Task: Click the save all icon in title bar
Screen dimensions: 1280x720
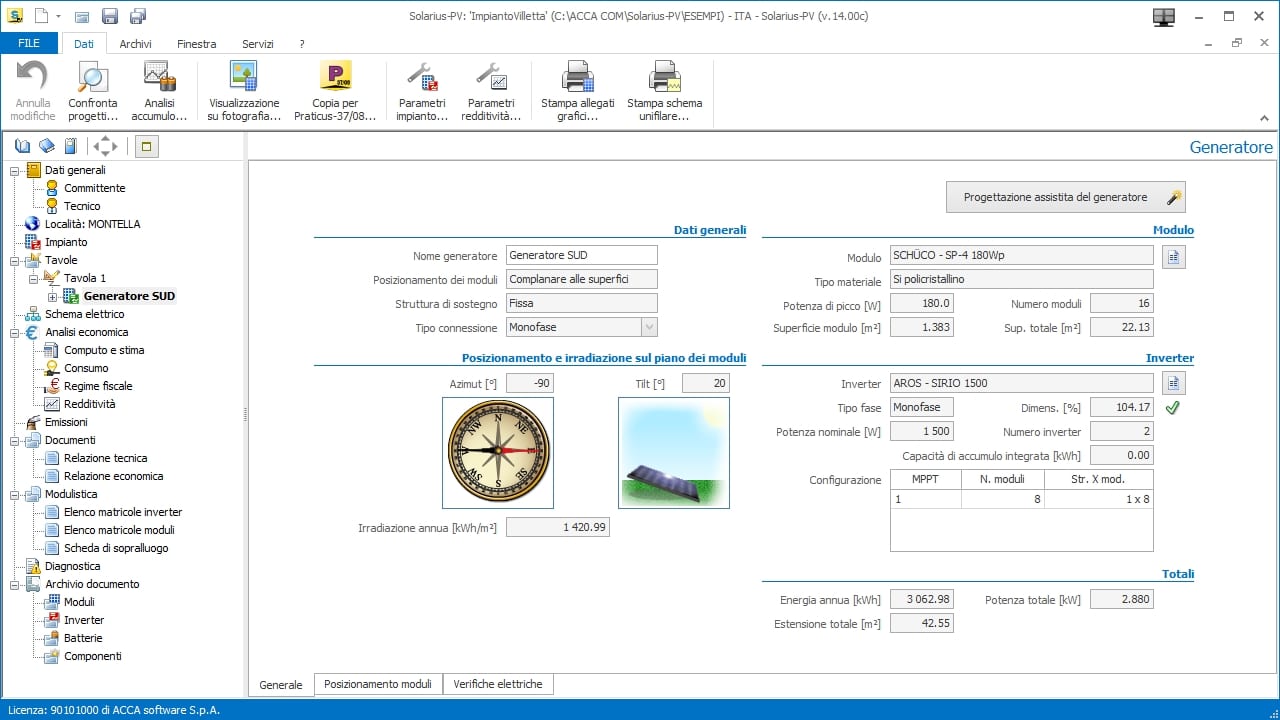Action: point(138,16)
